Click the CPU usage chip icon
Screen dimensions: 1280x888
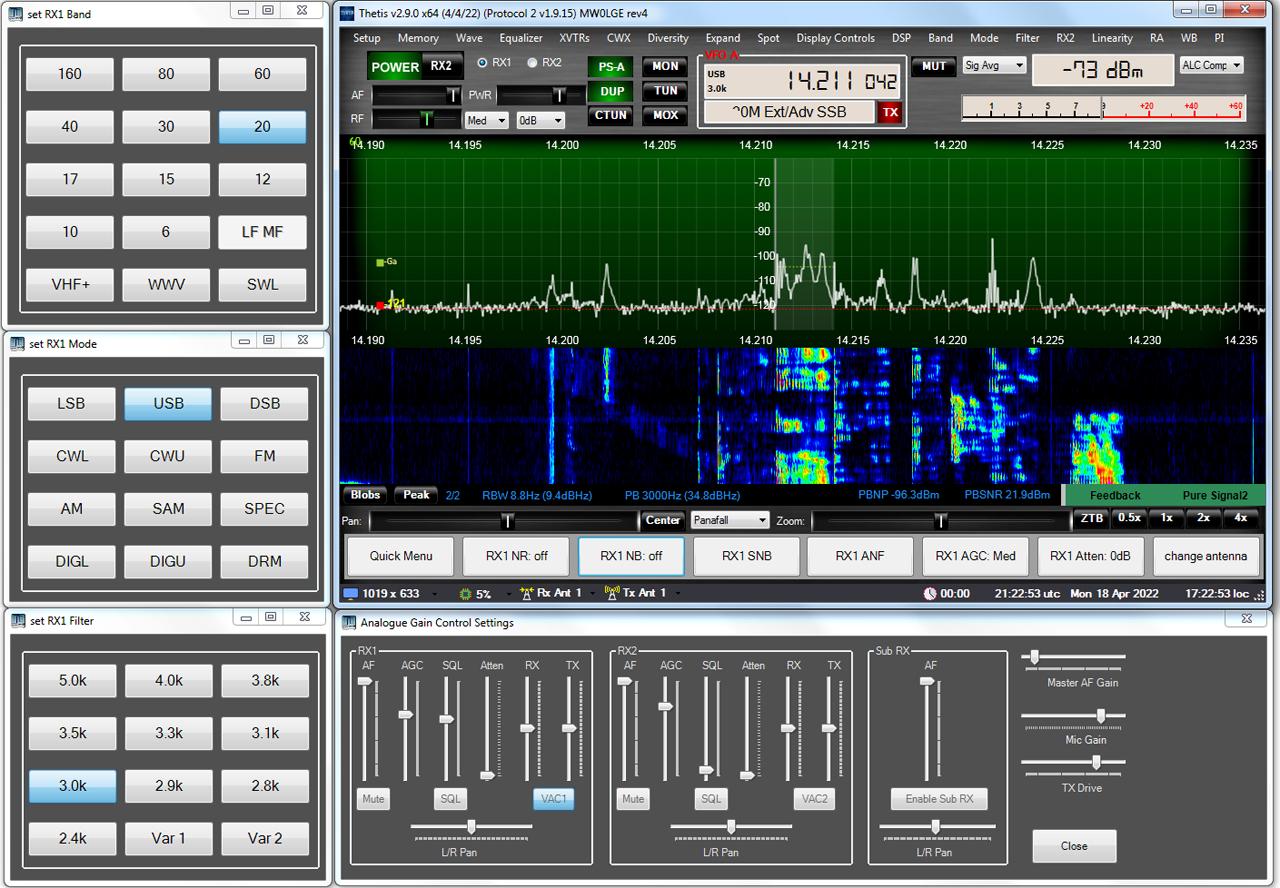[465, 594]
